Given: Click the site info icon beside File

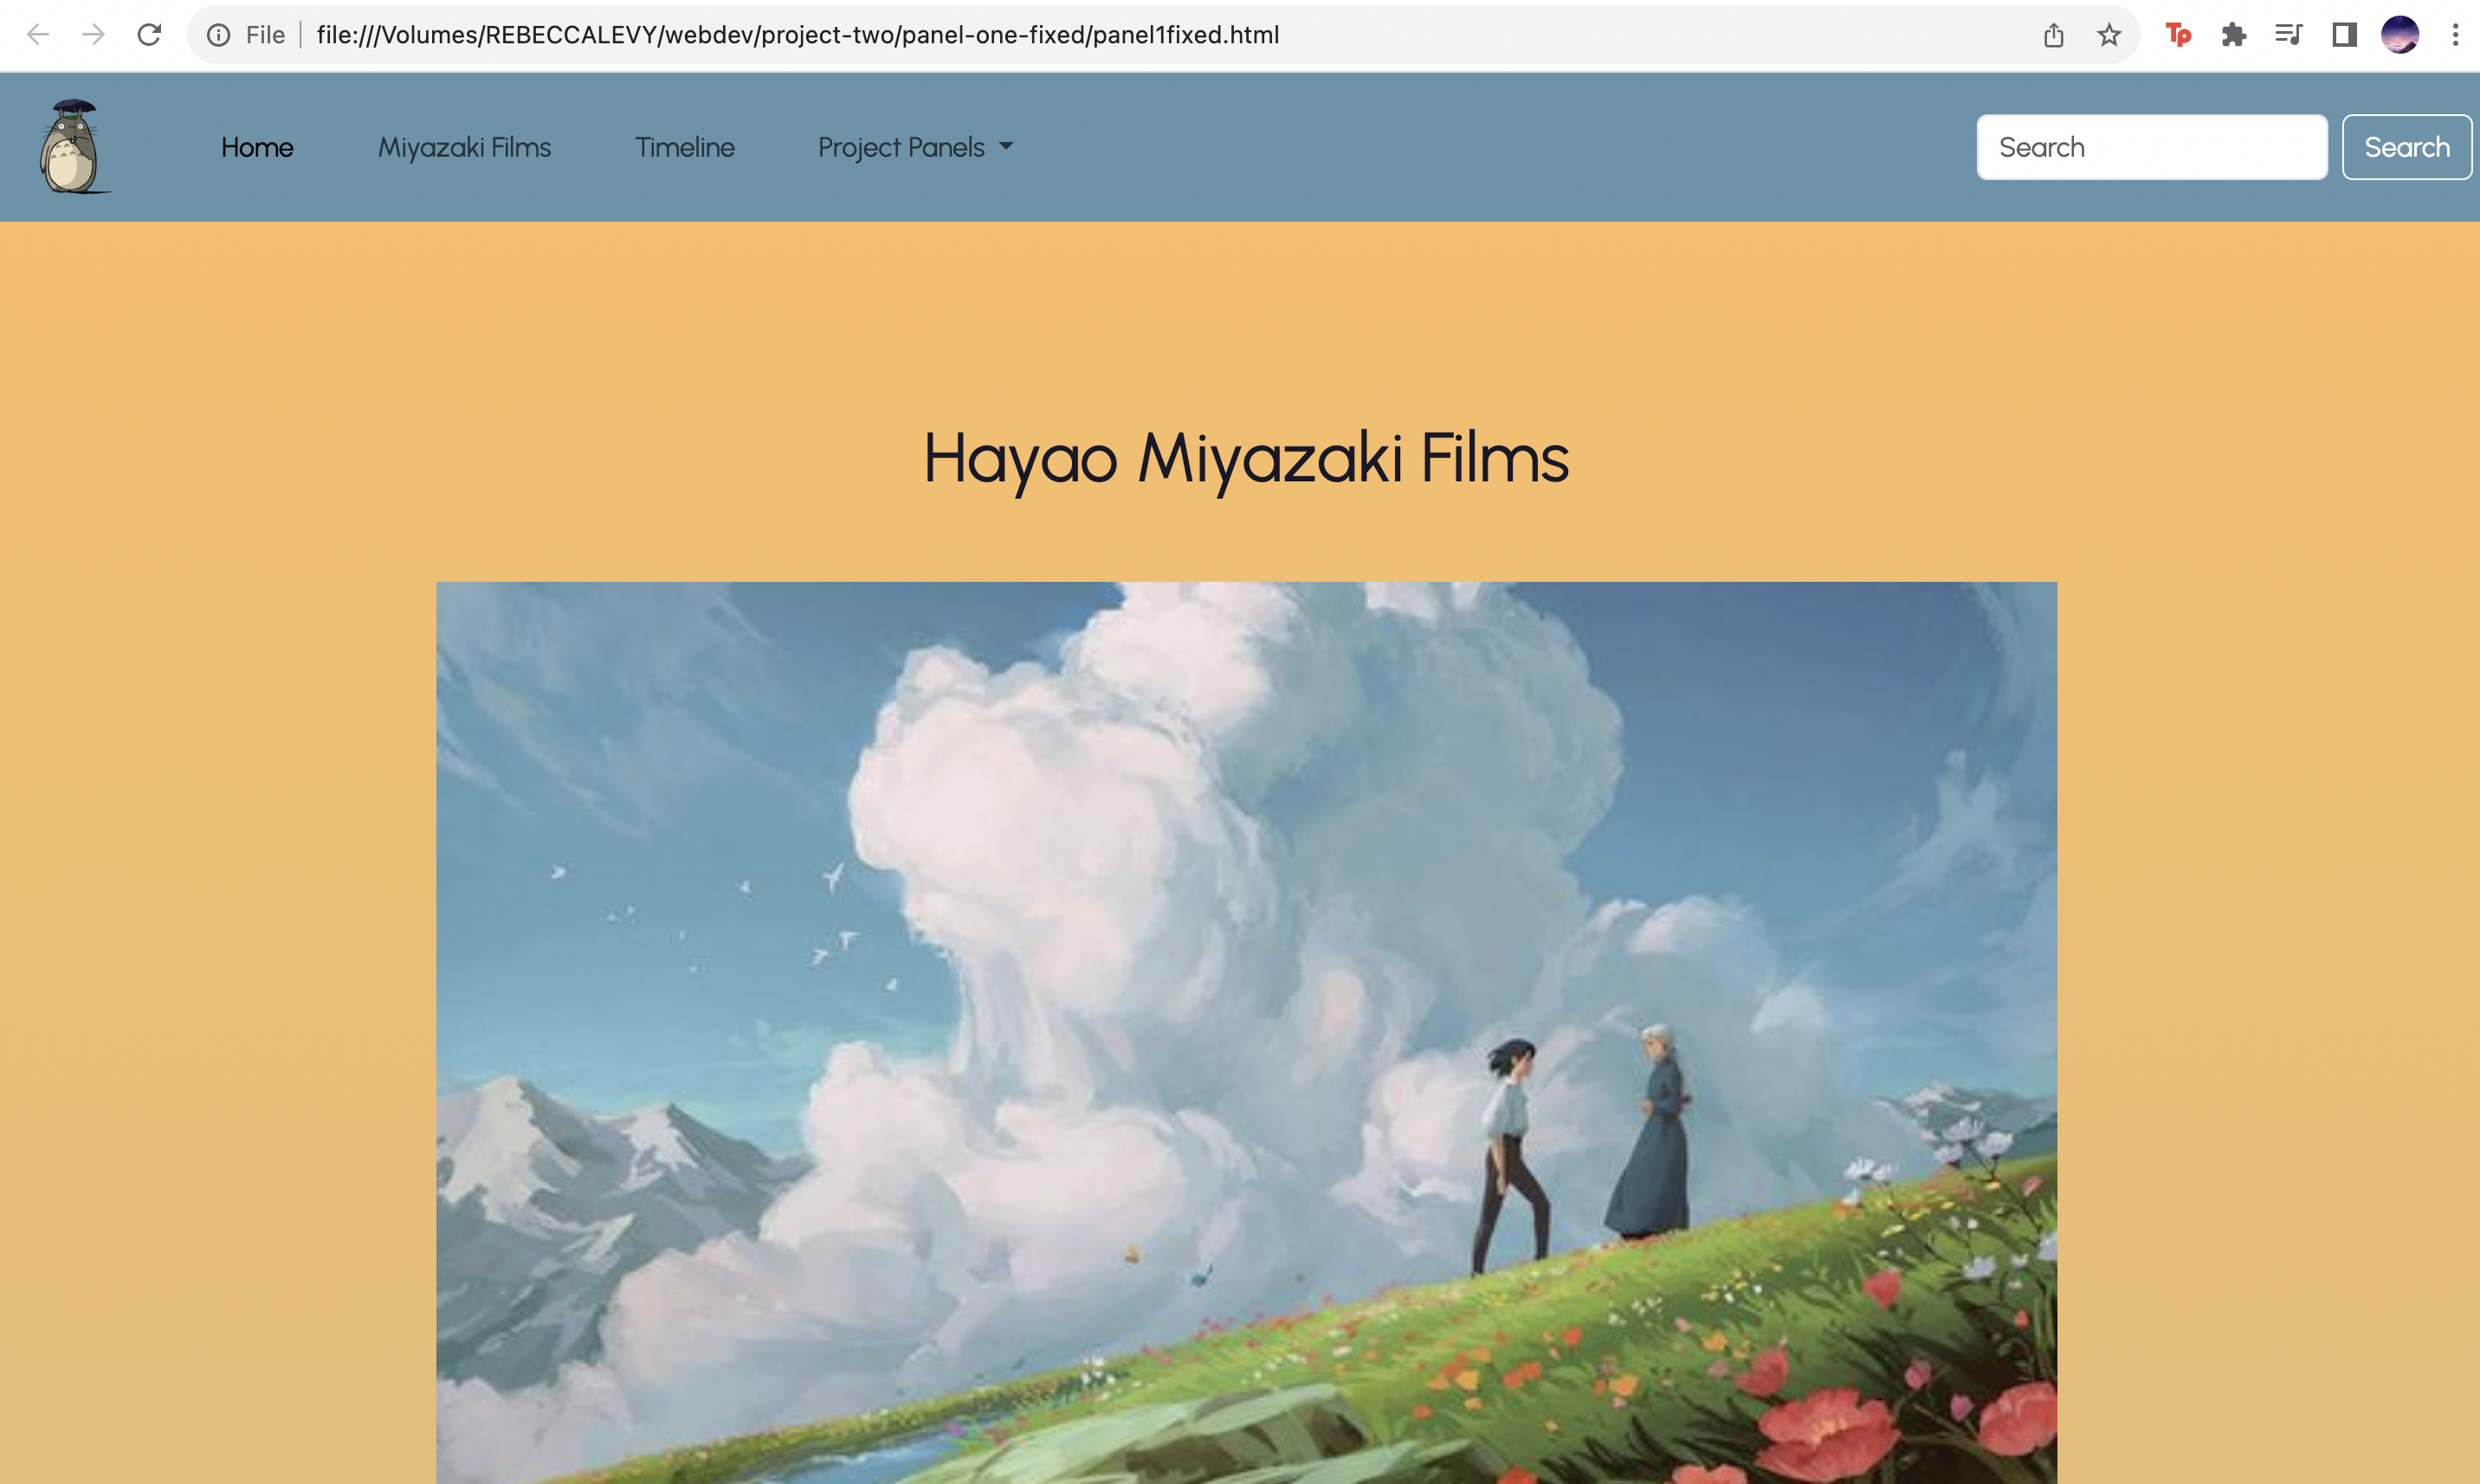Looking at the screenshot, I should [x=218, y=35].
